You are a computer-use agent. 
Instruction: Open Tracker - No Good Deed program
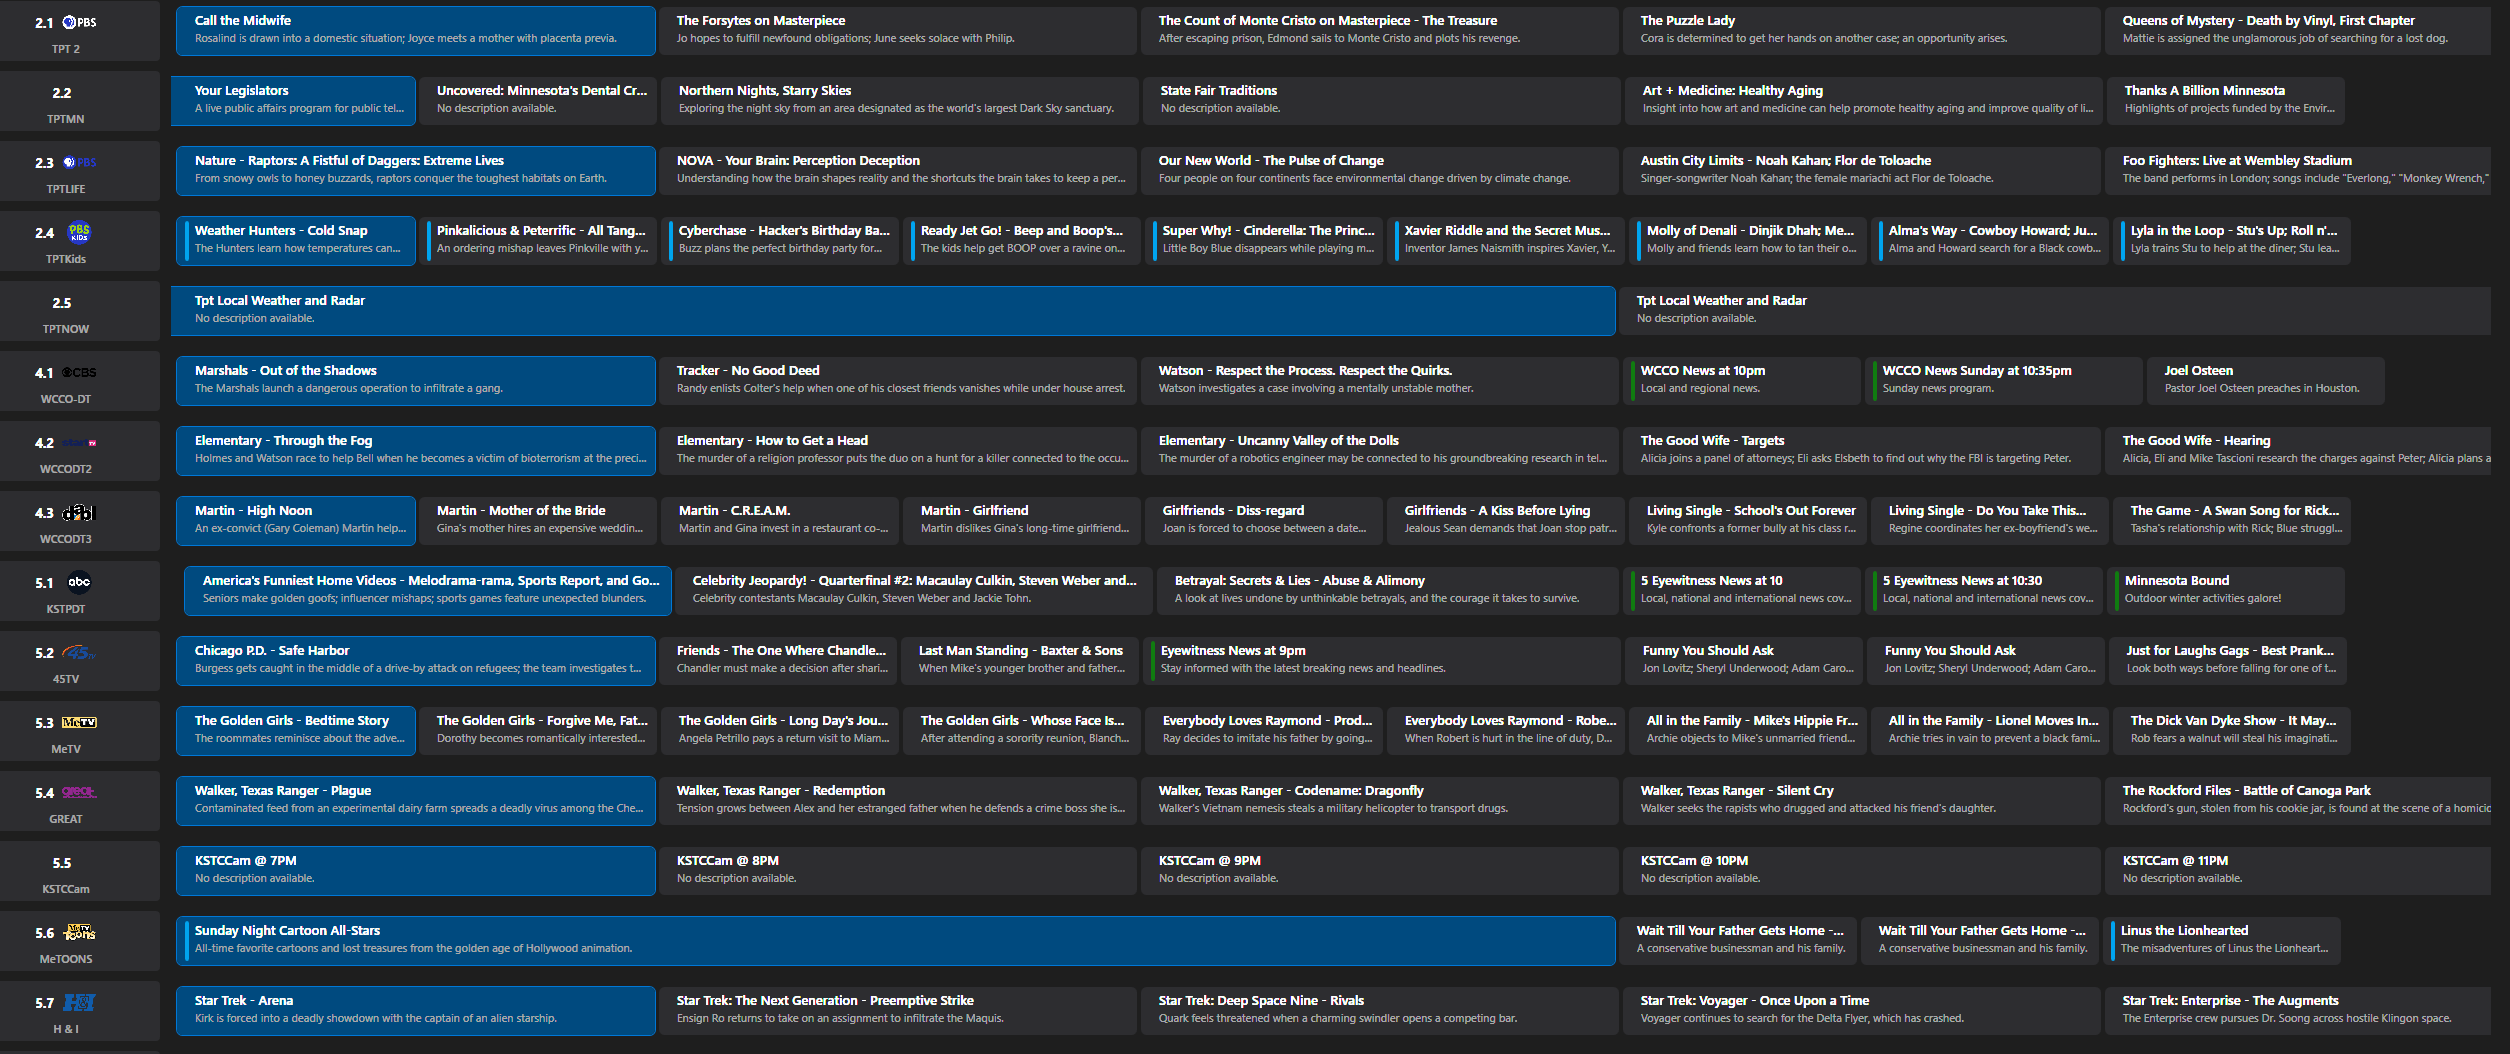click(x=898, y=380)
